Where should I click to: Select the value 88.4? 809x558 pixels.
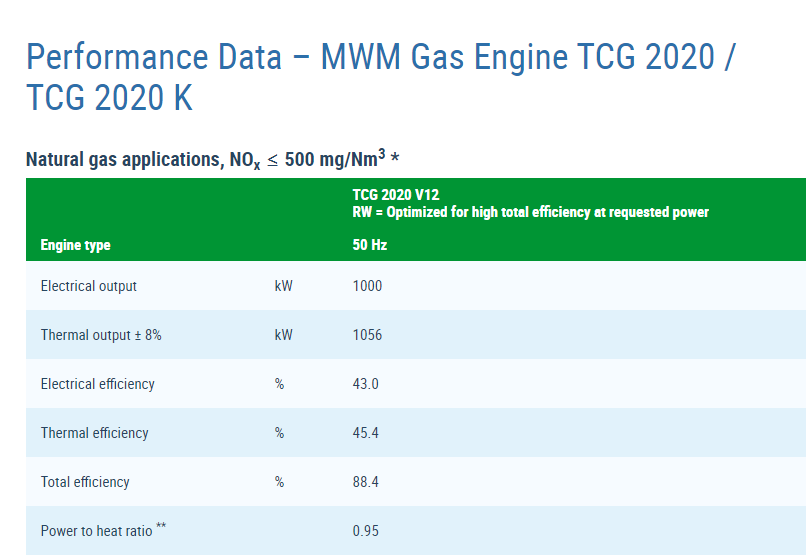click(x=365, y=482)
